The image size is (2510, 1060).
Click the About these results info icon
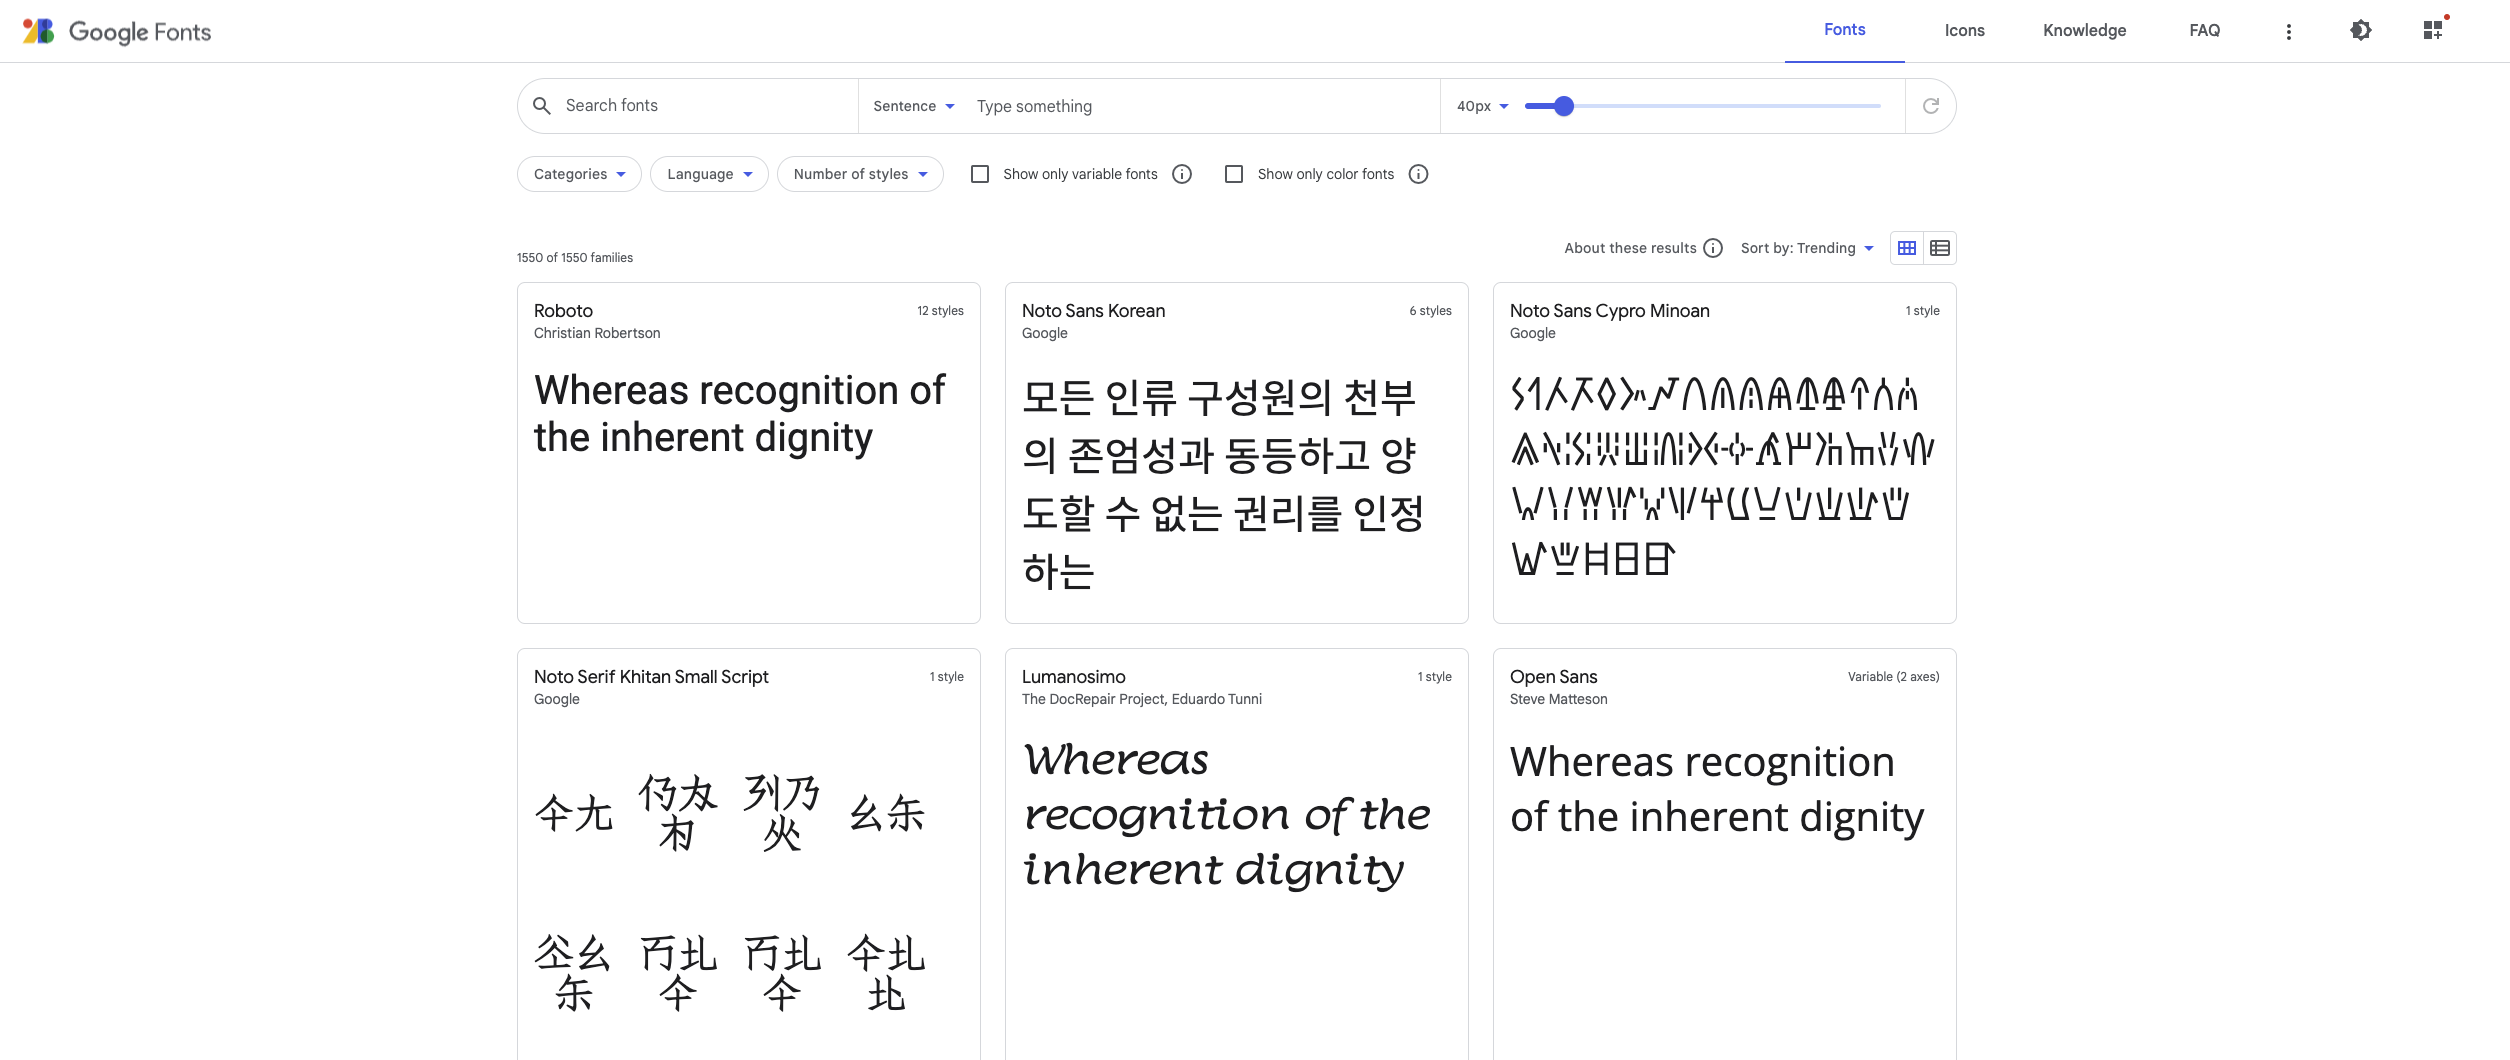(x=1713, y=248)
